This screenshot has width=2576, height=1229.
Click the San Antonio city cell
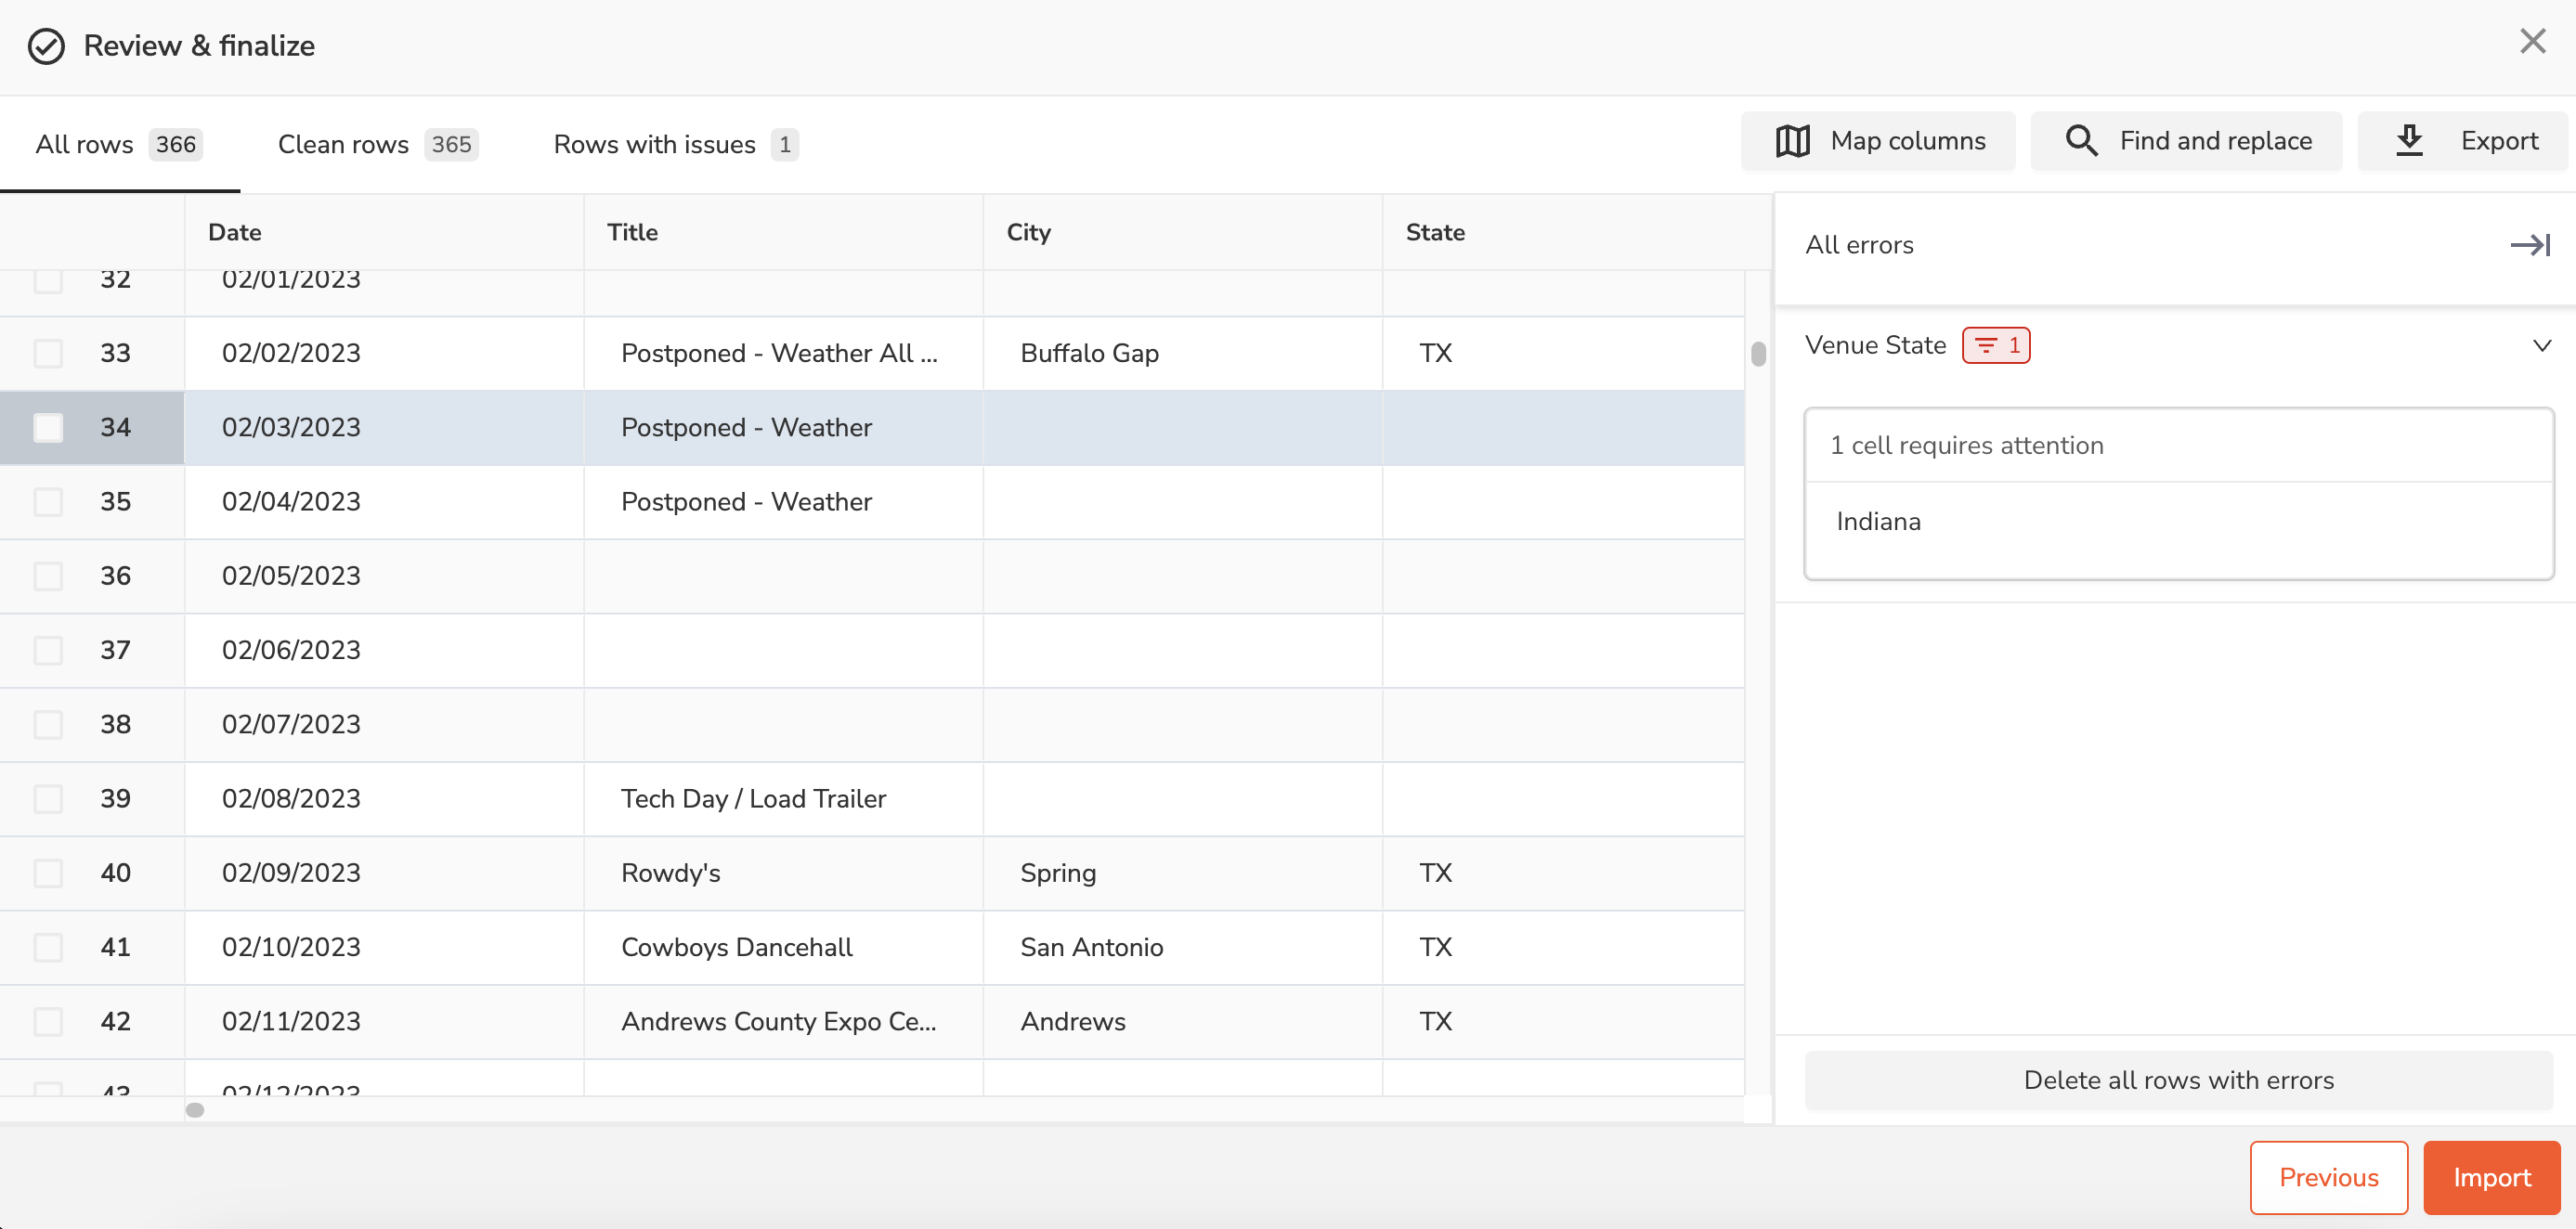tap(1182, 947)
